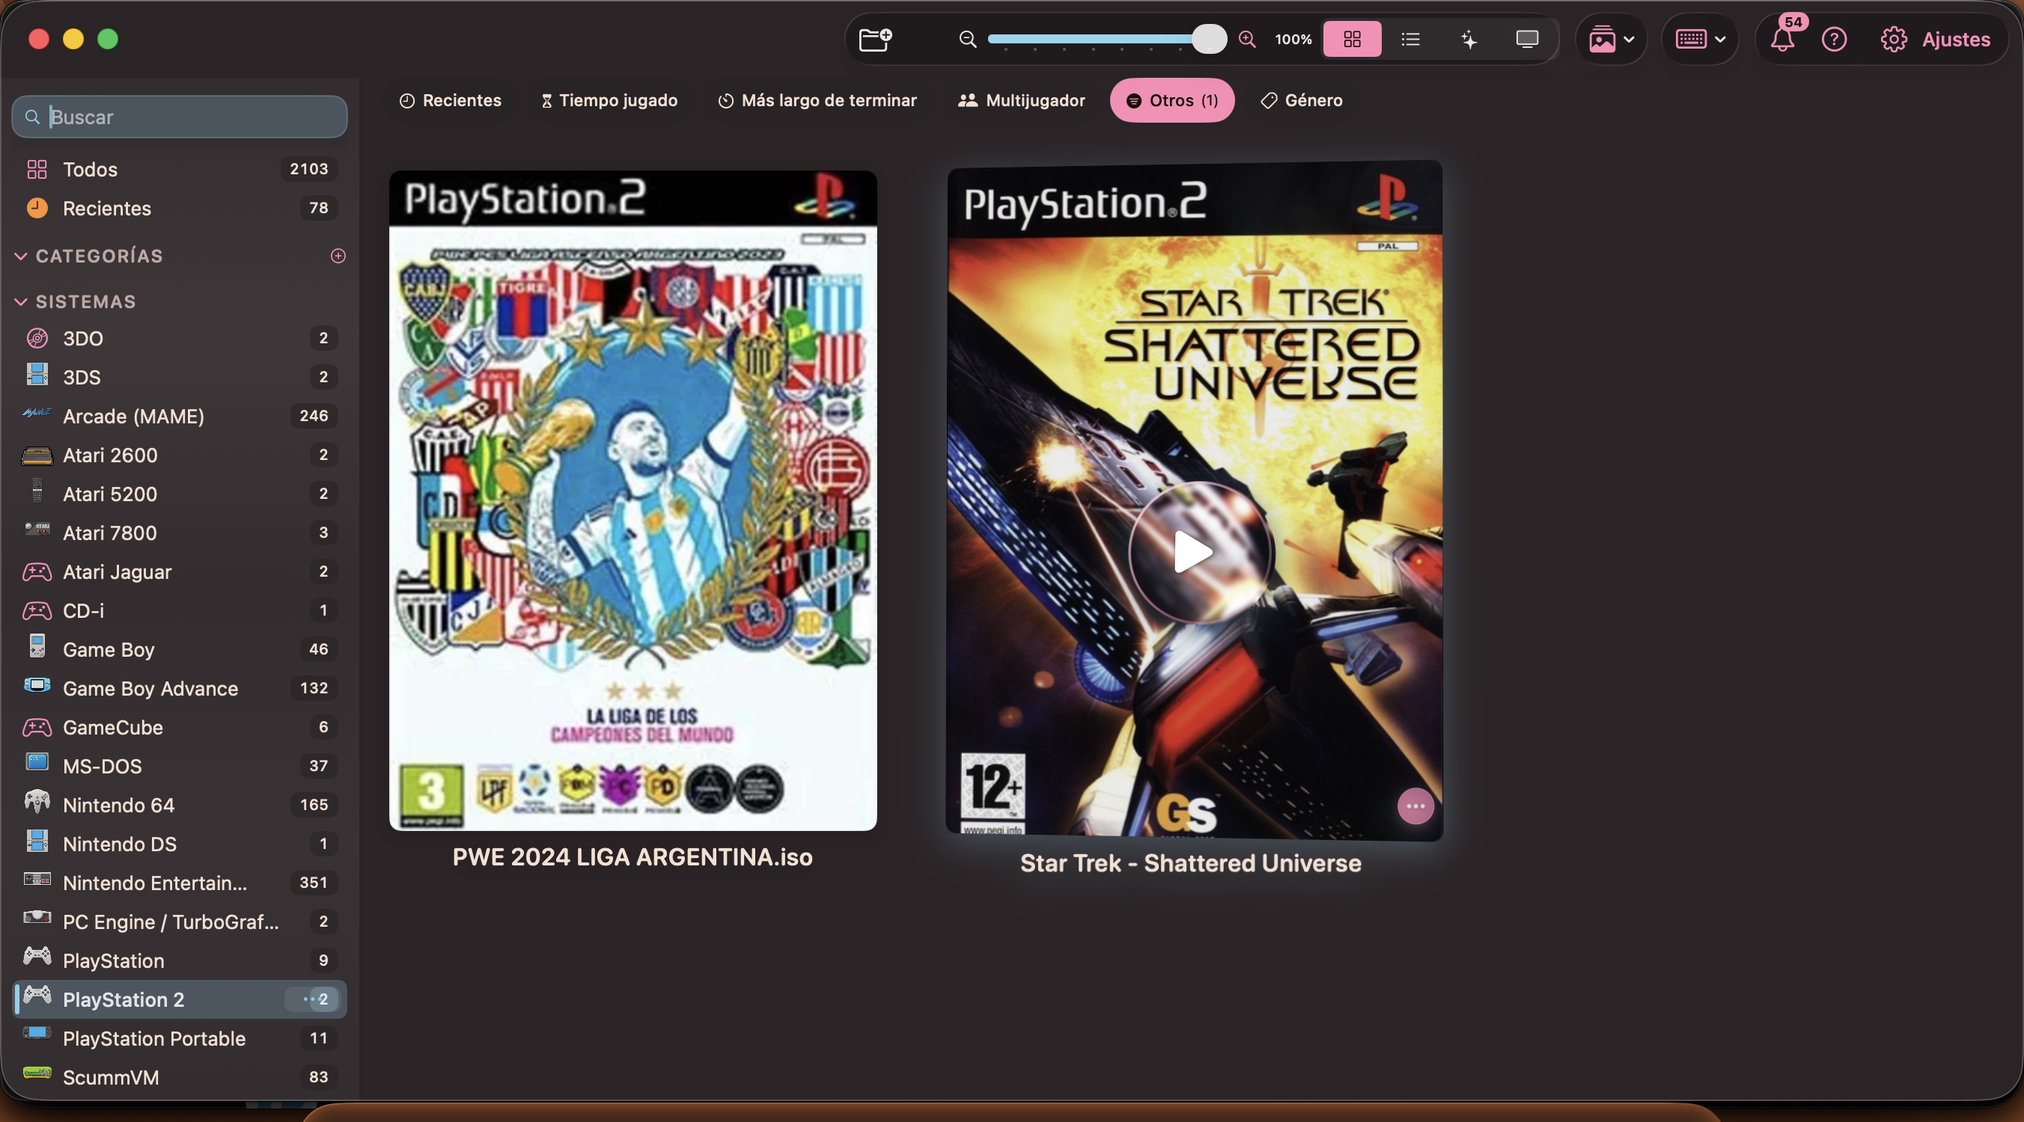Viewport: 2024px width, 1122px height.
Task: Add a new category with plus icon
Action: [x=338, y=256]
